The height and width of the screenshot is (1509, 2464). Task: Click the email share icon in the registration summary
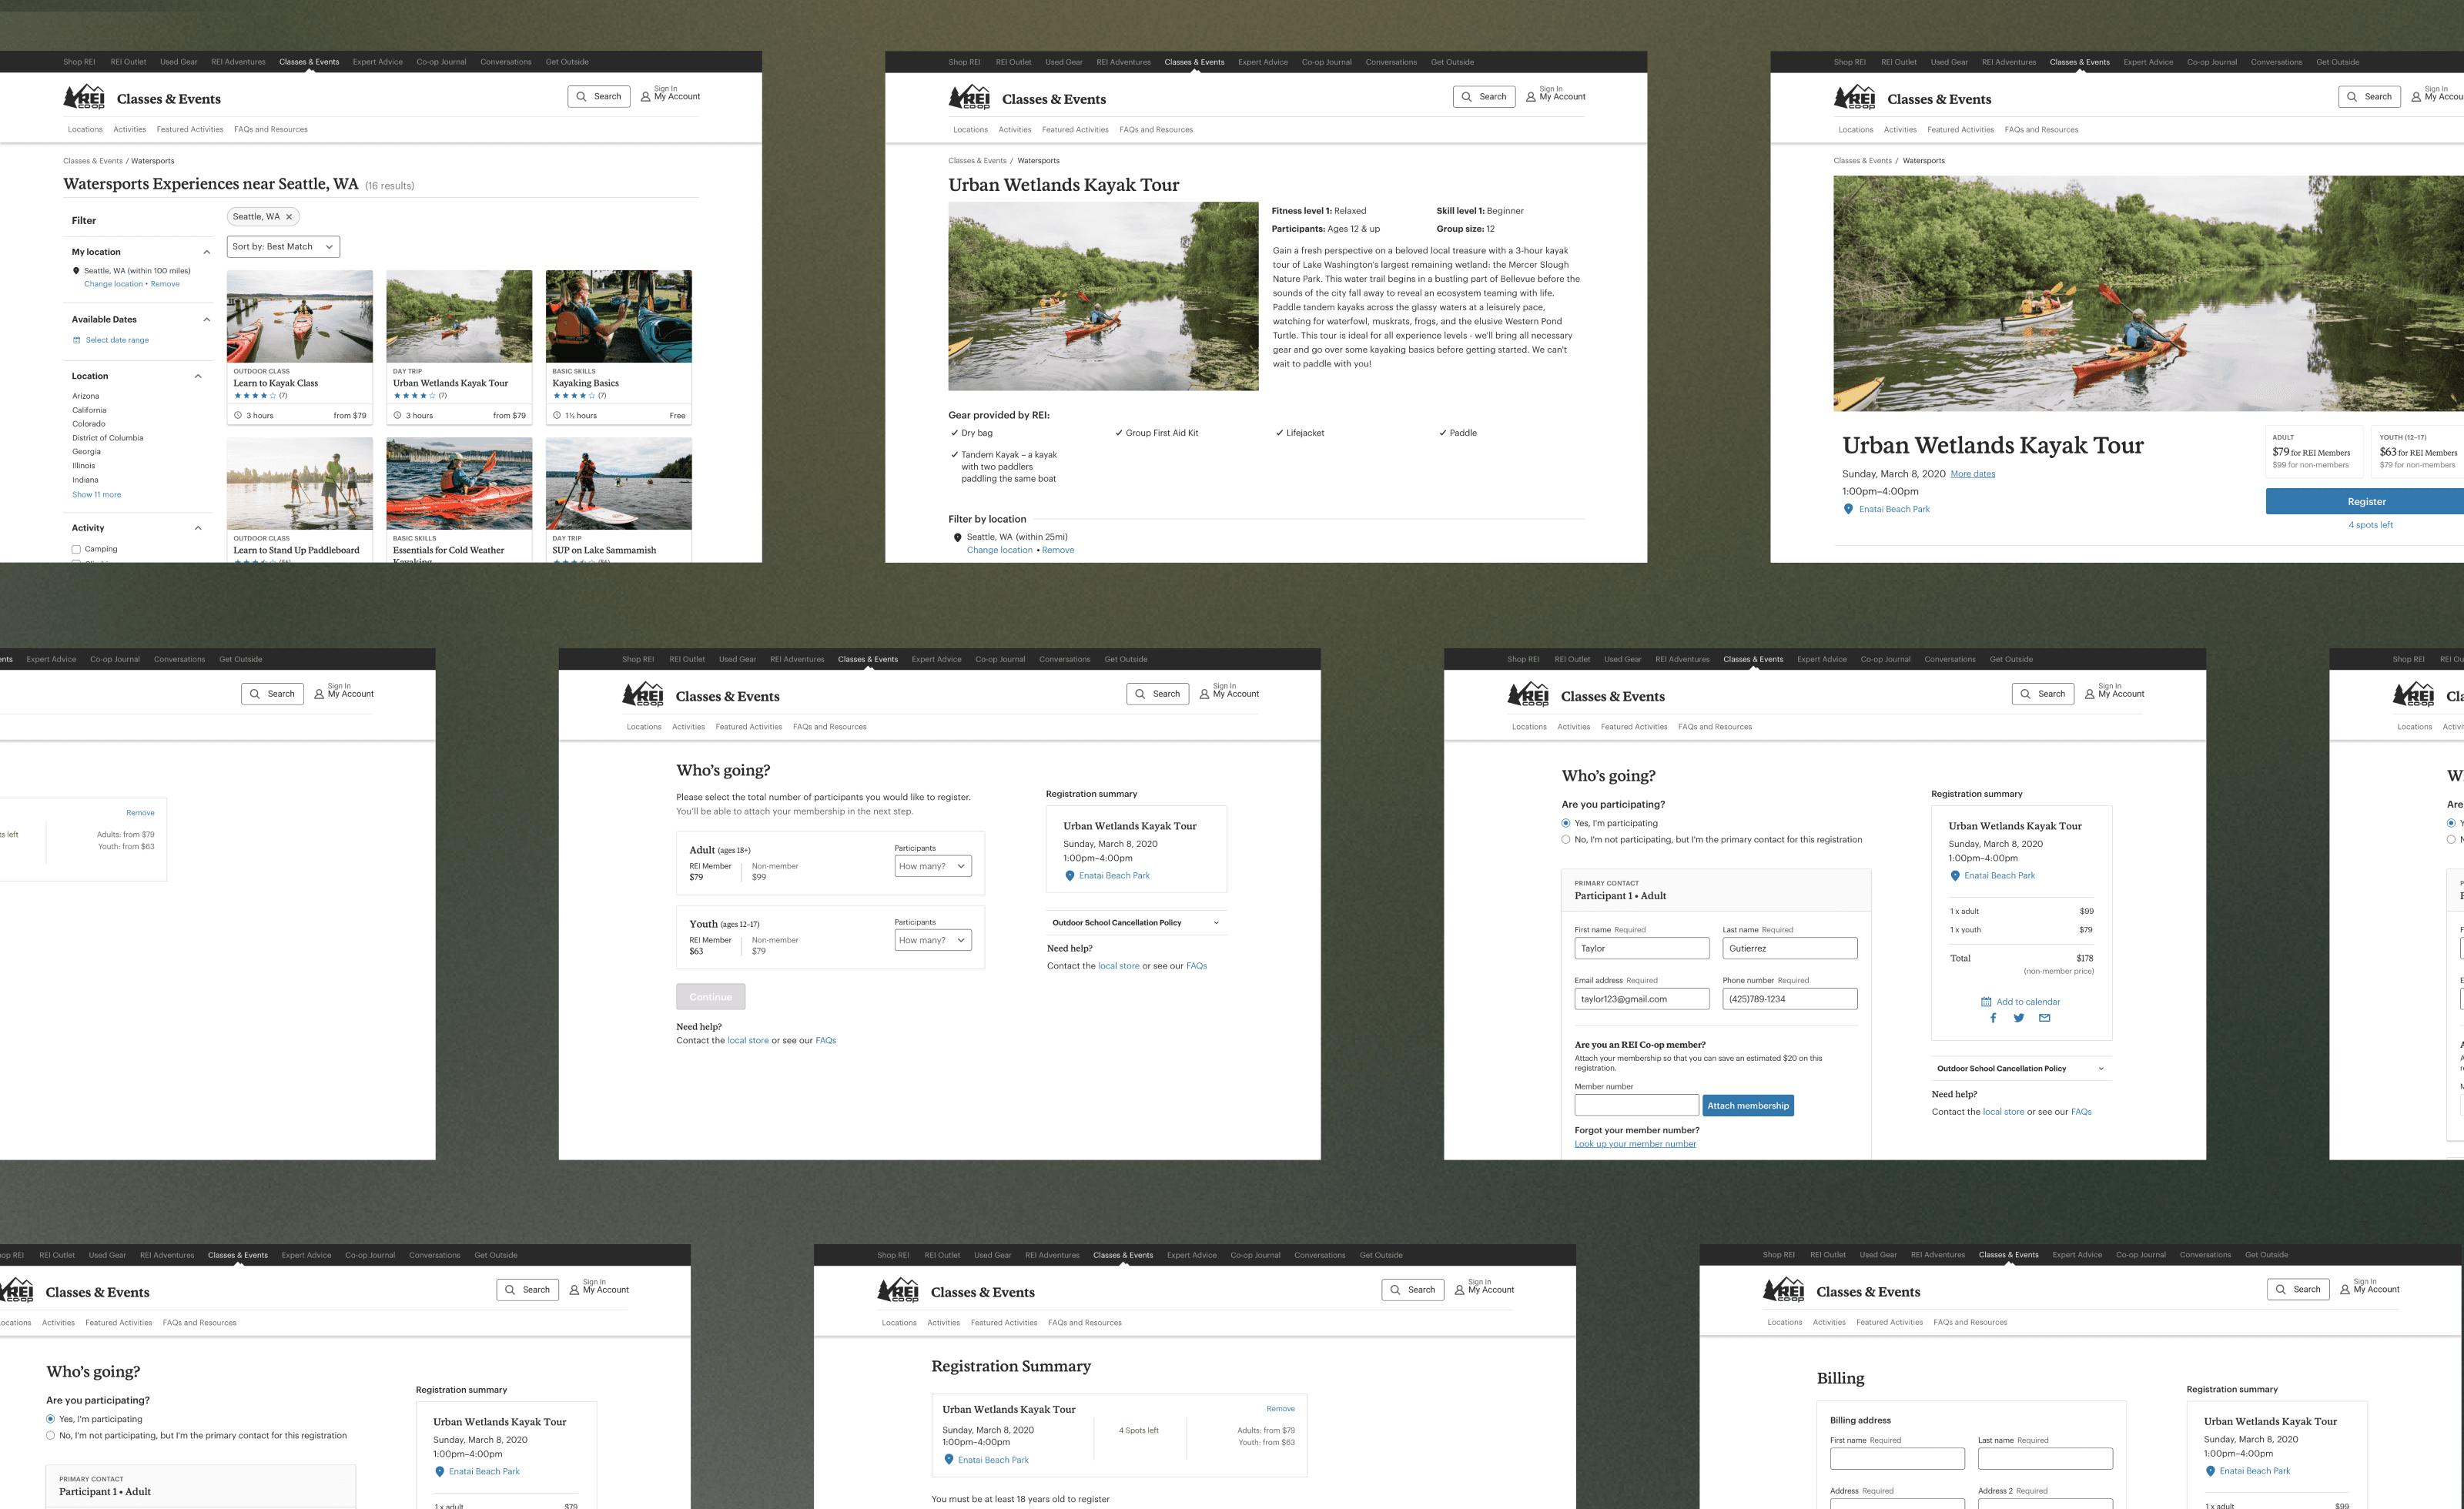(x=2045, y=1018)
